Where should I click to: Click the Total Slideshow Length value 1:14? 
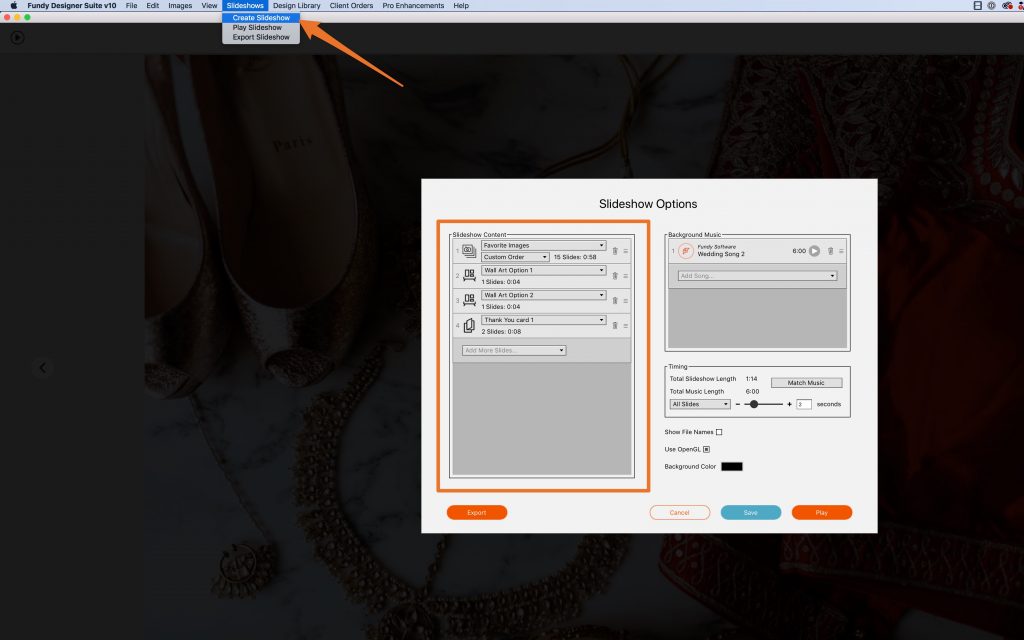[752, 379]
